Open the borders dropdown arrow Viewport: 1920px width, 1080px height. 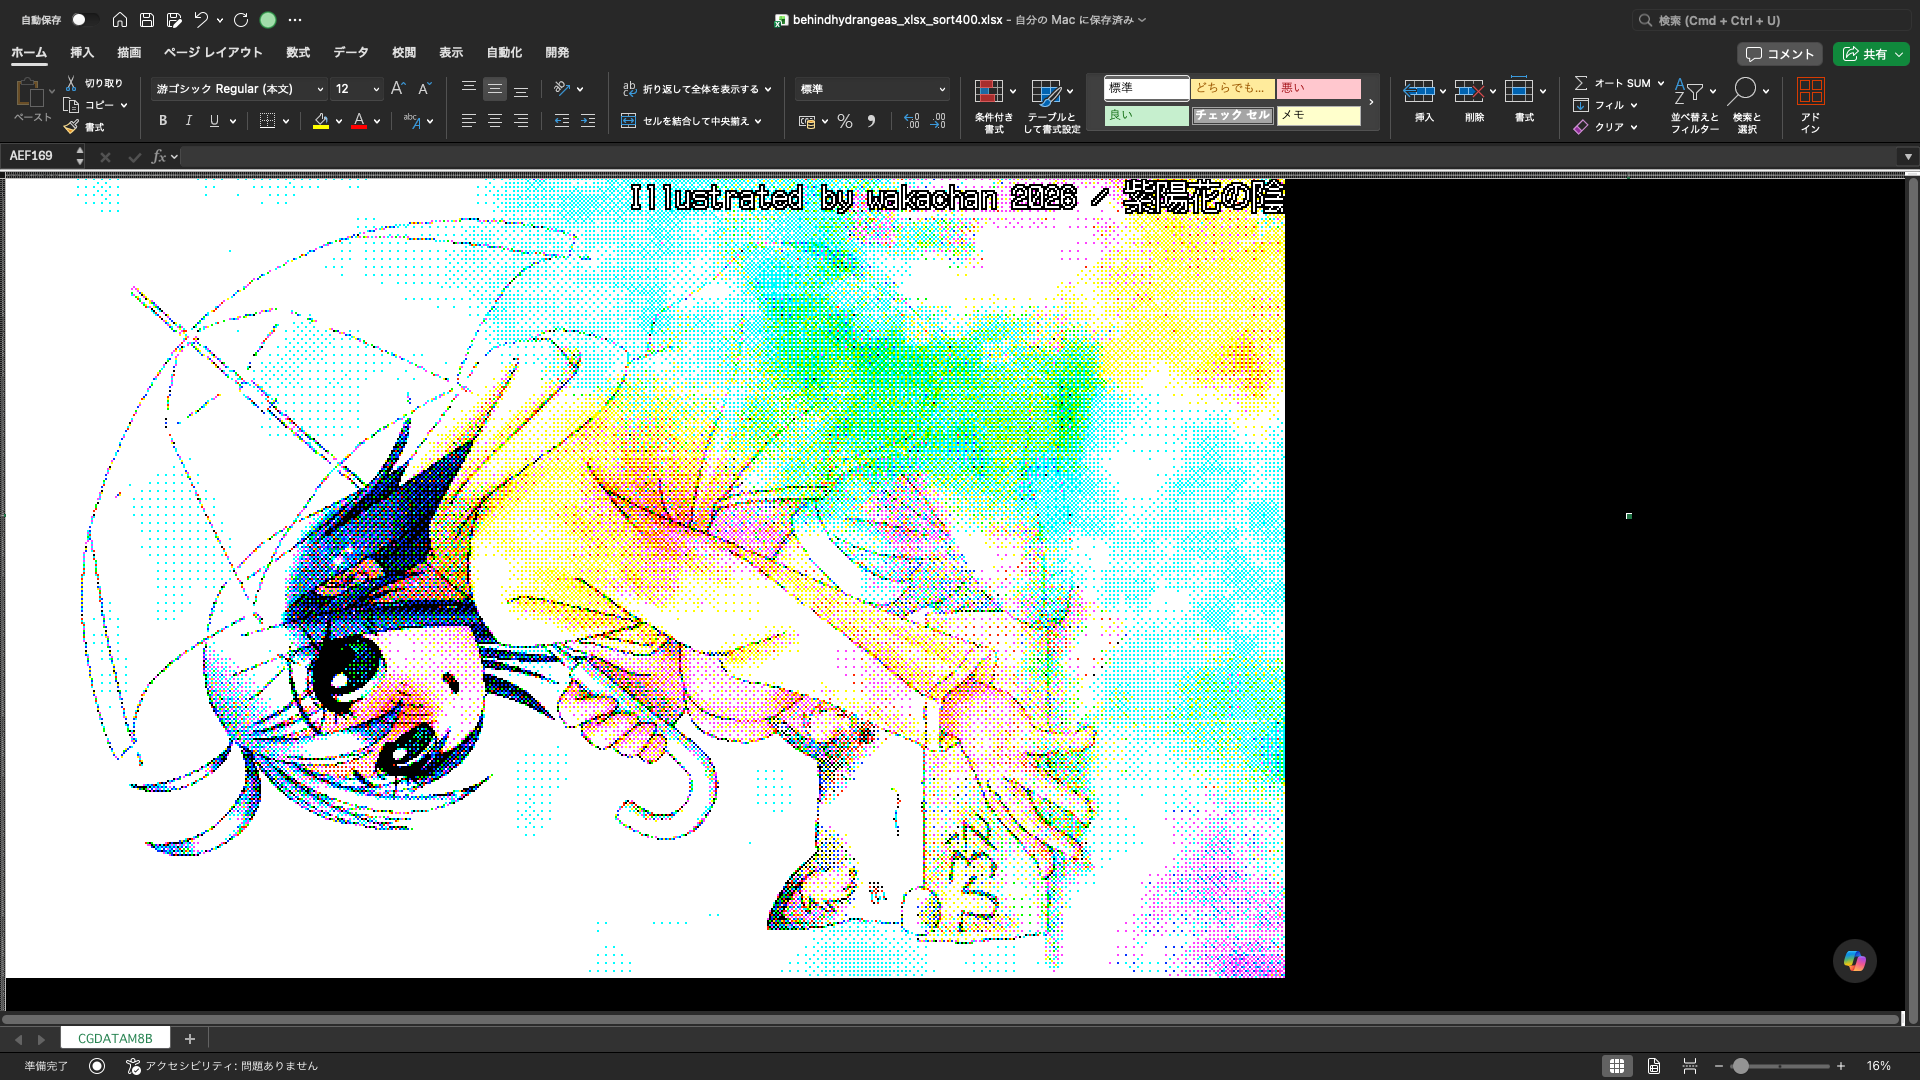click(286, 121)
